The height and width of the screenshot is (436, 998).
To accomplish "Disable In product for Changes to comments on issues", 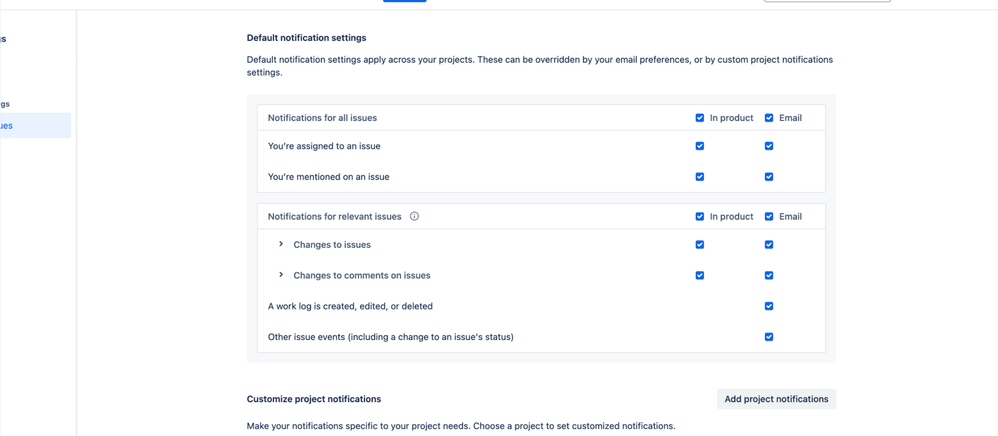I will pos(700,275).
